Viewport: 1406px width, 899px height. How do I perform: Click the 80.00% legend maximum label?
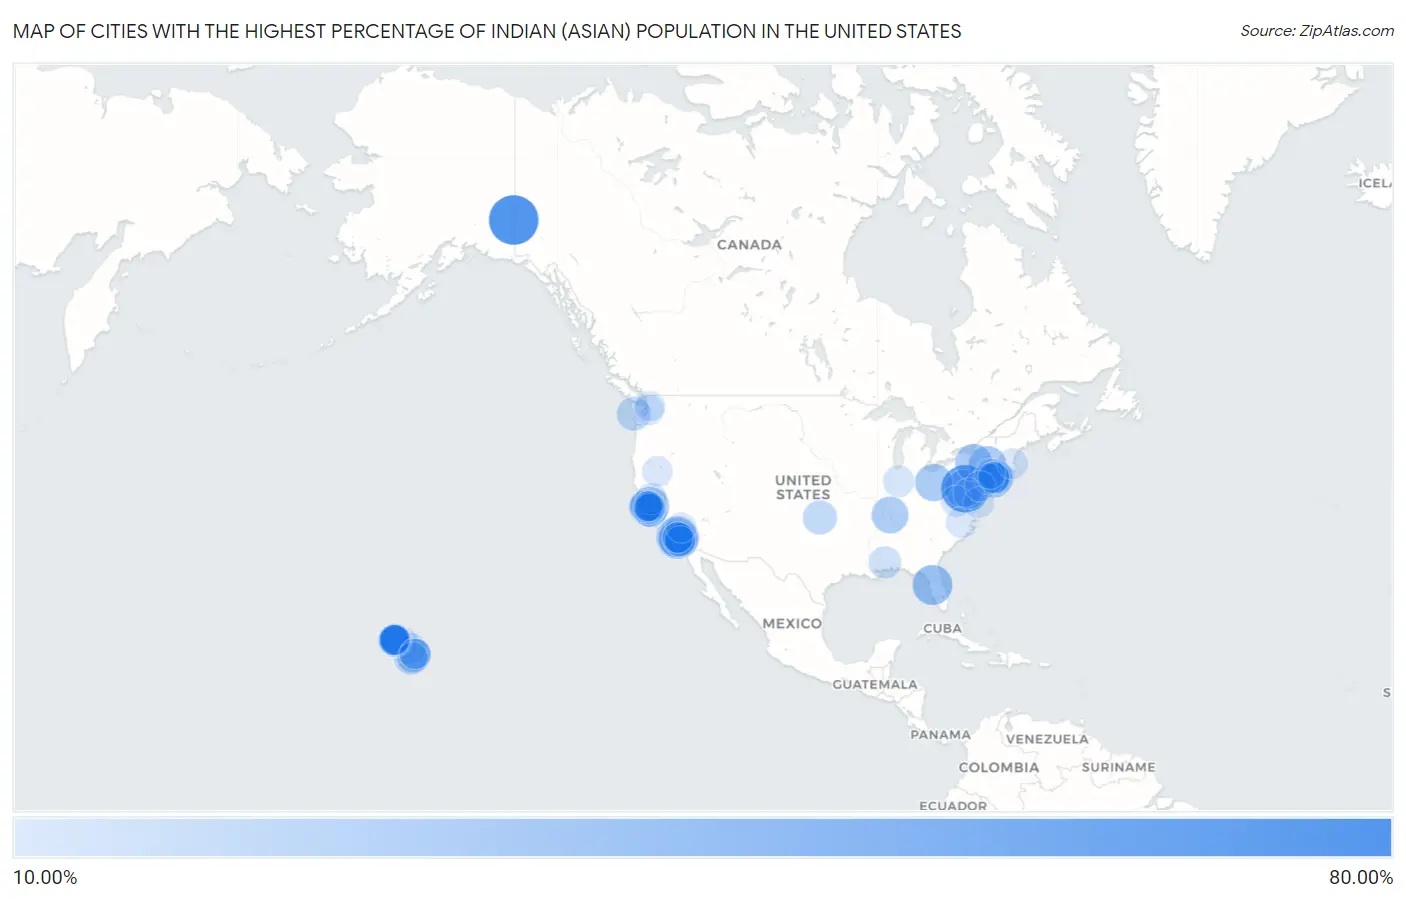(1360, 878)
